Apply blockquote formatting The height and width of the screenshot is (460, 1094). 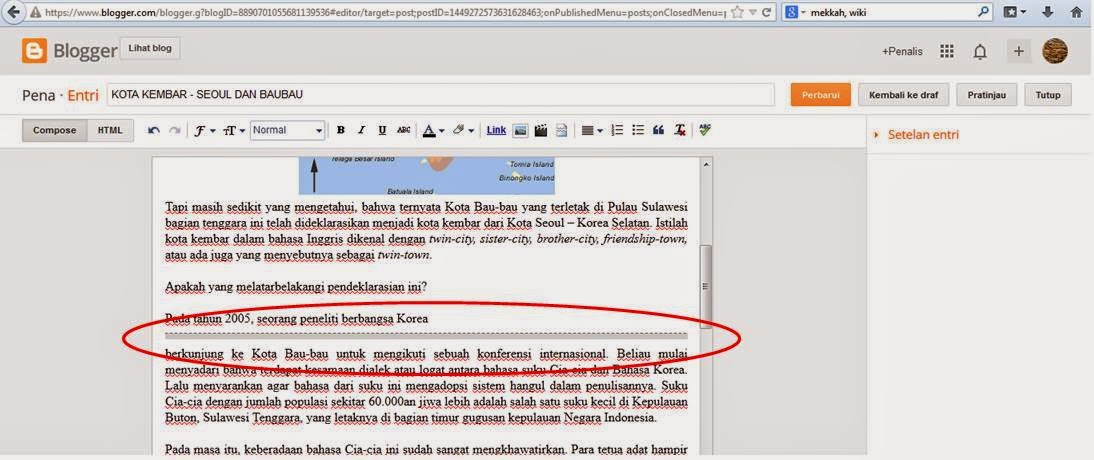click(658, 131)
